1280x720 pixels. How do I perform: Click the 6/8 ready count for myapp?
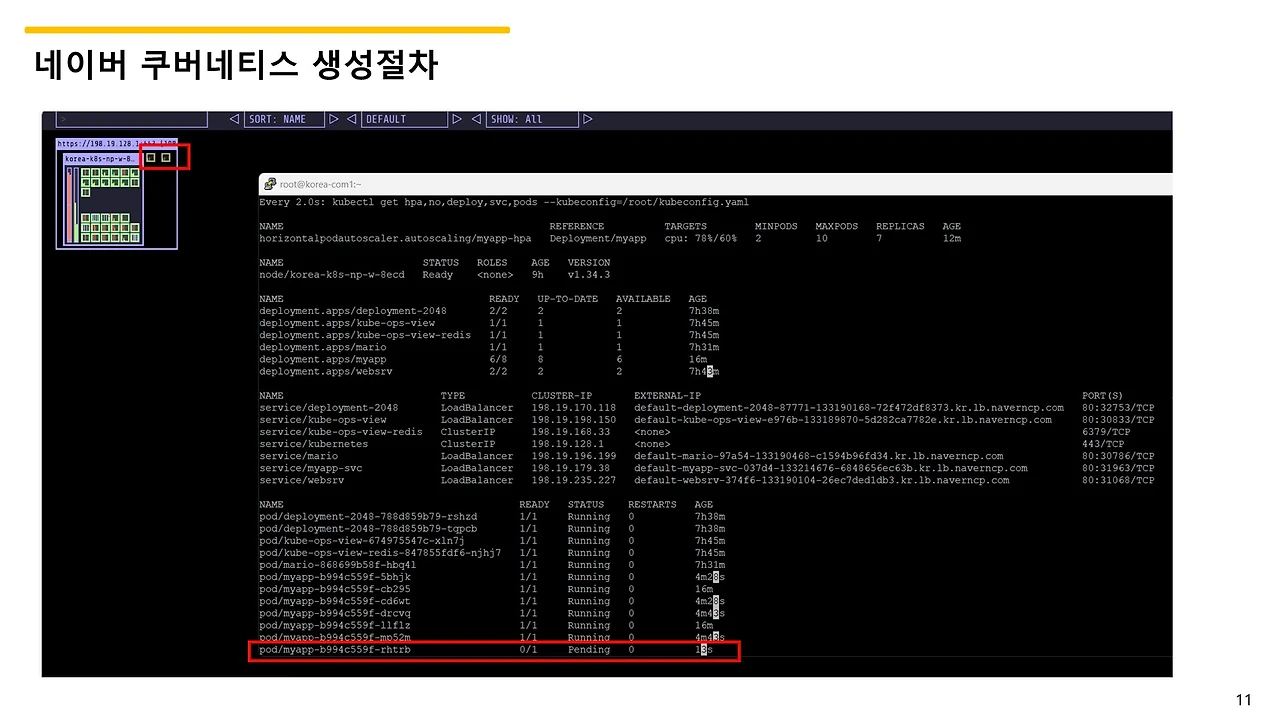(498, 359)
